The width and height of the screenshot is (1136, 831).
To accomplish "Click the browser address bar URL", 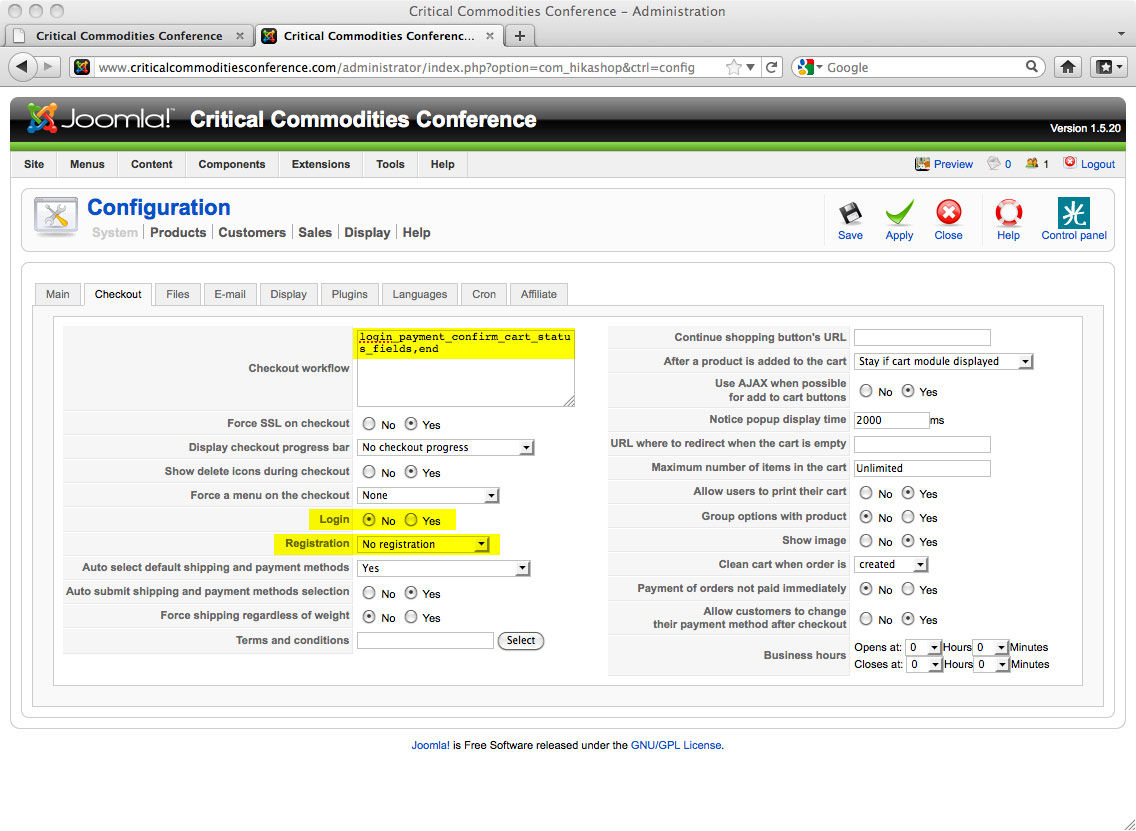I will point(396,67).
